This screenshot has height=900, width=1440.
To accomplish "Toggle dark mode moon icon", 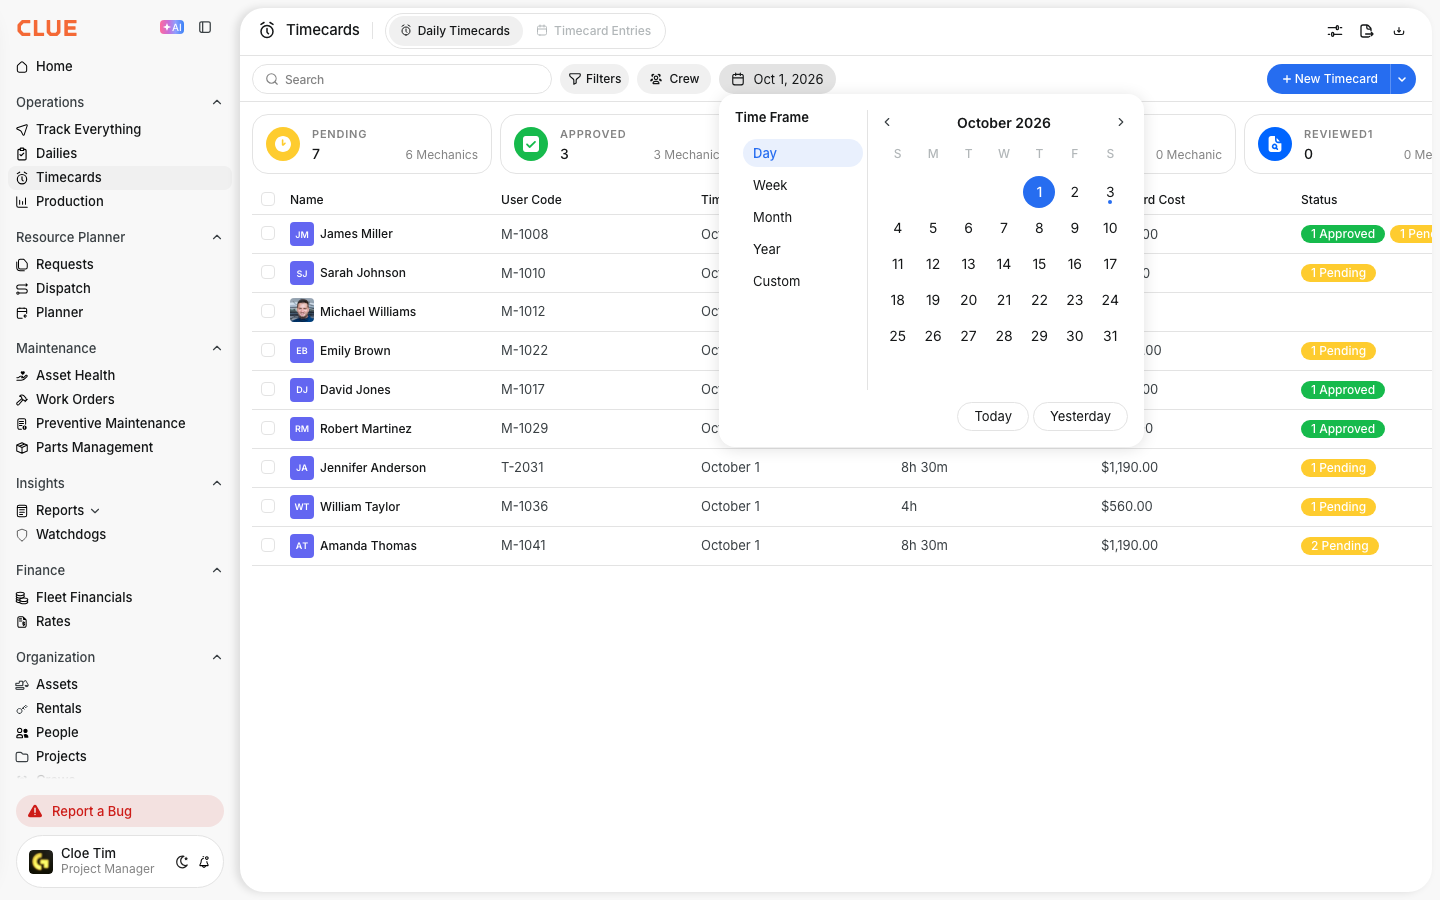I will 182,862.
